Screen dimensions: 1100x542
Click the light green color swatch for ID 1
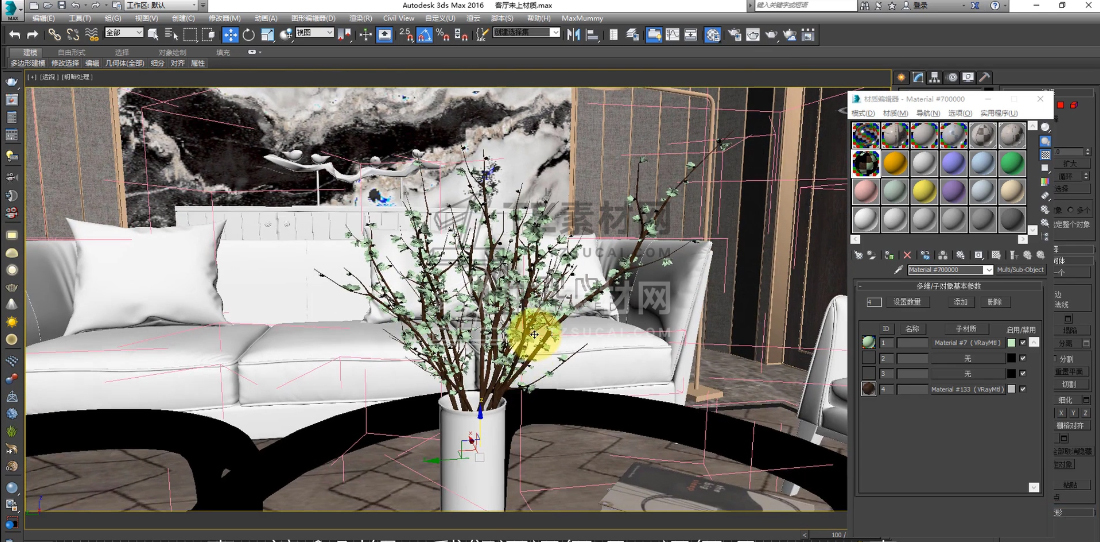pyautogui.click(x=1012, y=343)
